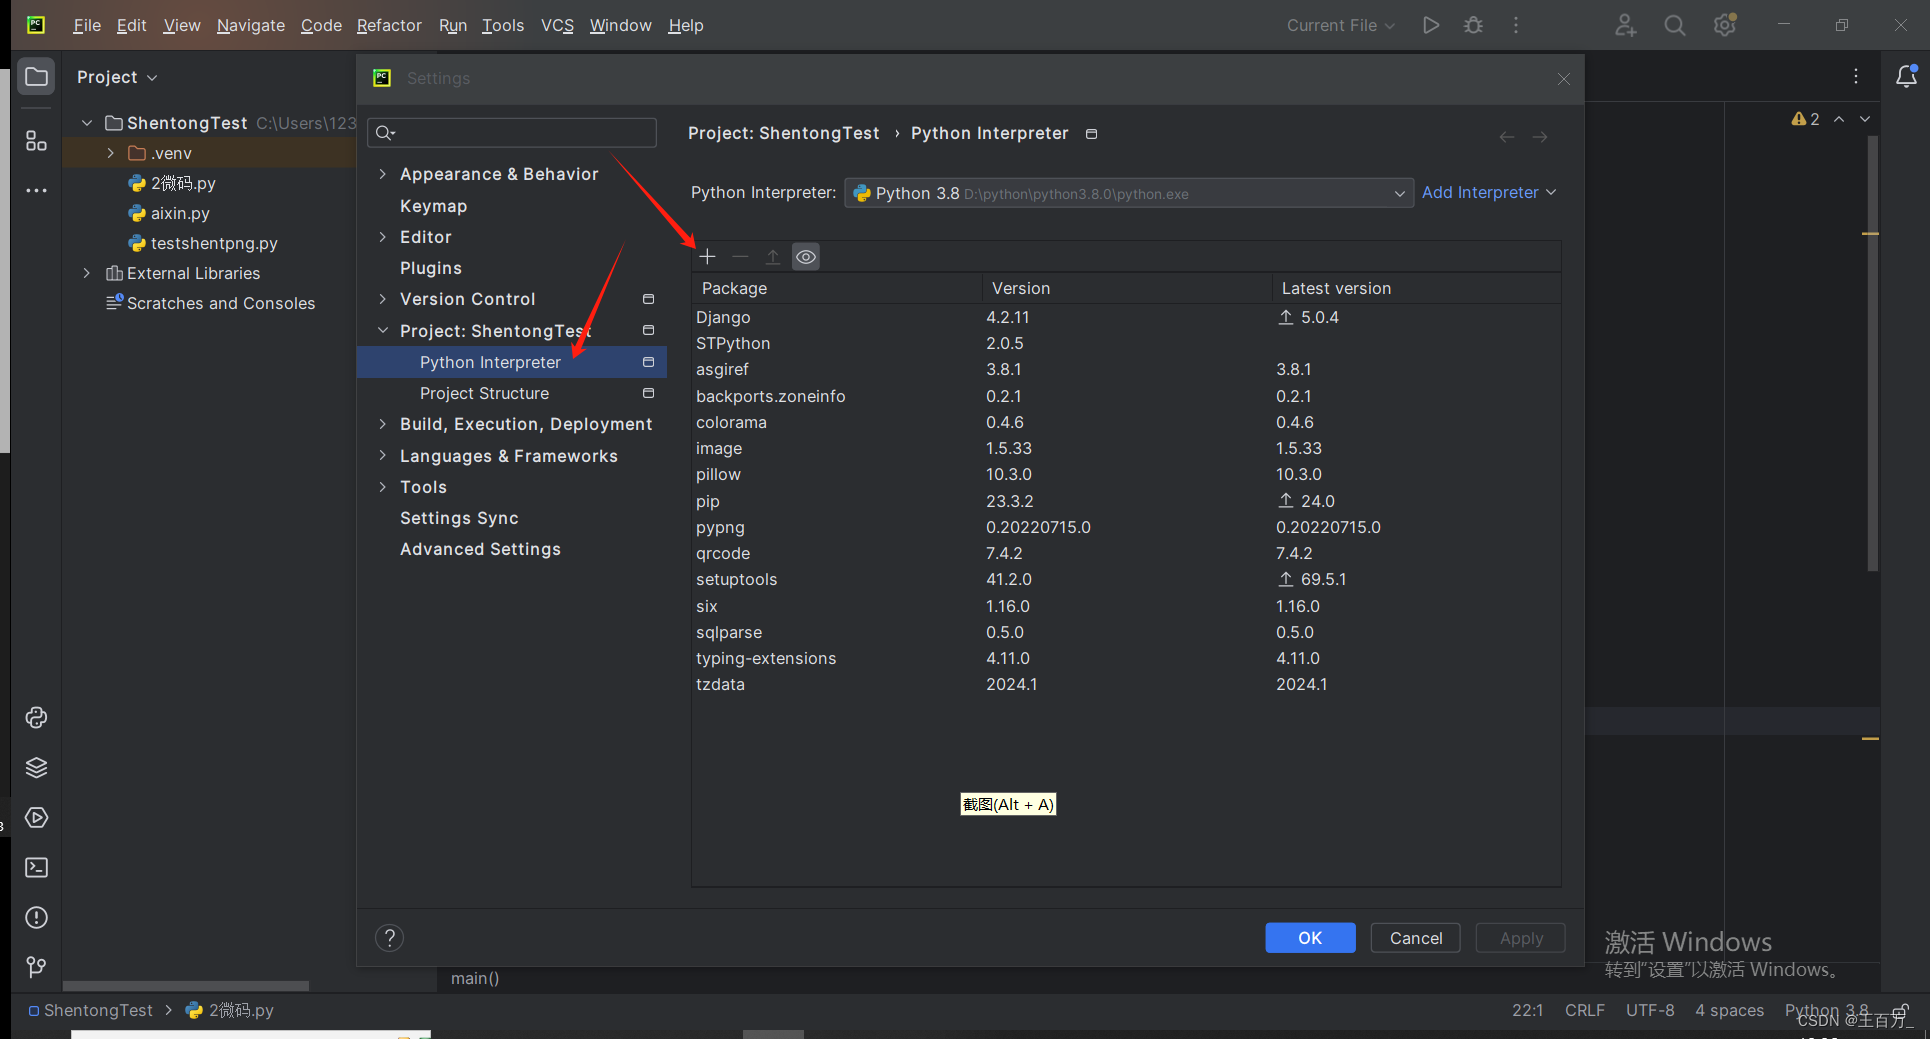Click the CRLF line separator status entry
The height and width of the screenshot is (1039, 1930).
pos(1585,1010)
